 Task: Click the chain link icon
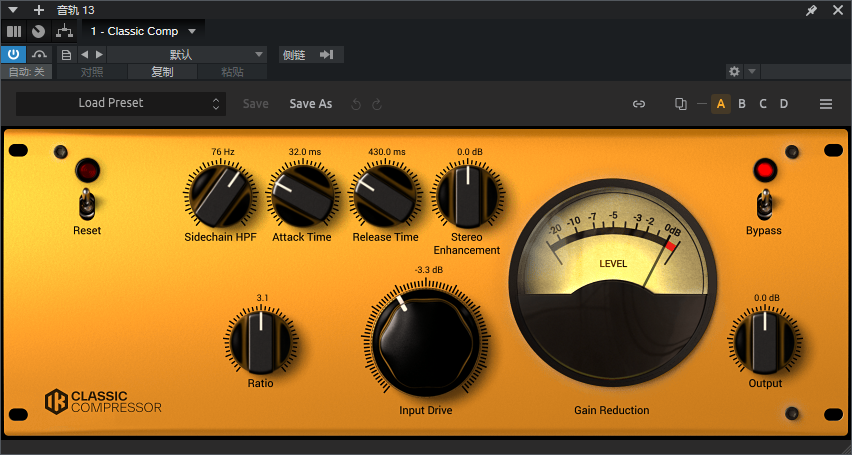(x=639, y=104)
